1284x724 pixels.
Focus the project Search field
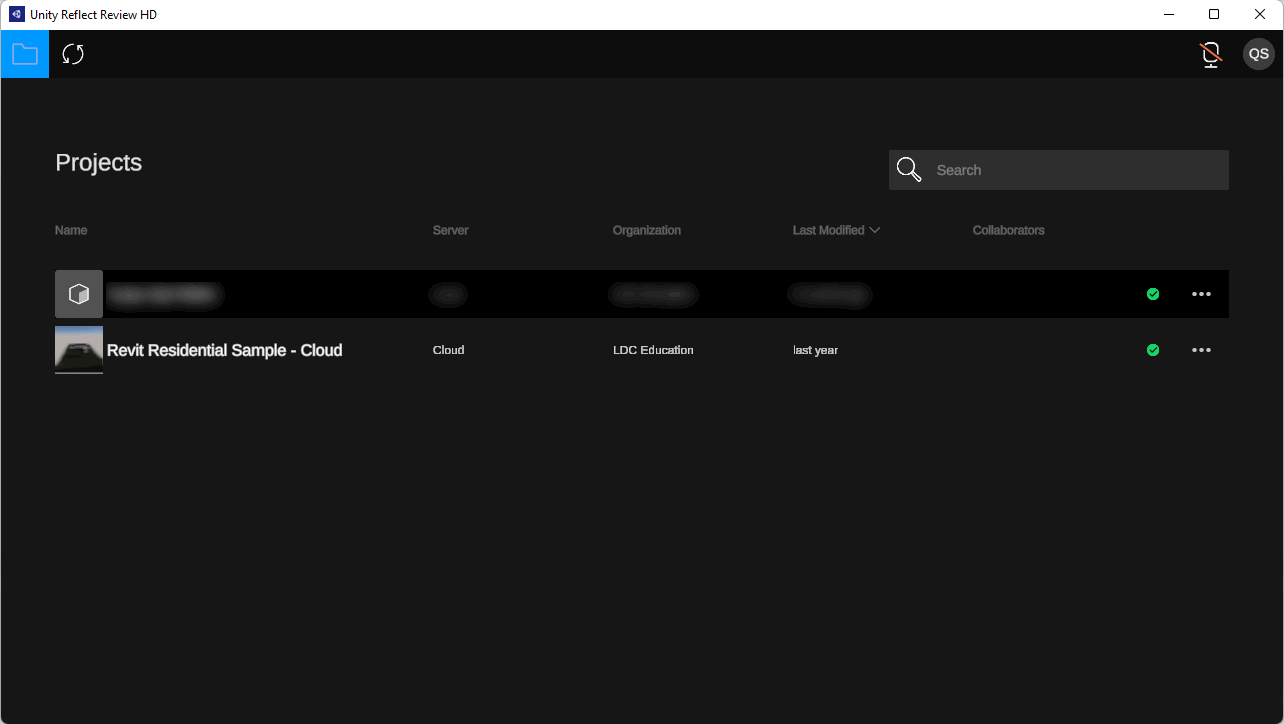pos(1059,170)
